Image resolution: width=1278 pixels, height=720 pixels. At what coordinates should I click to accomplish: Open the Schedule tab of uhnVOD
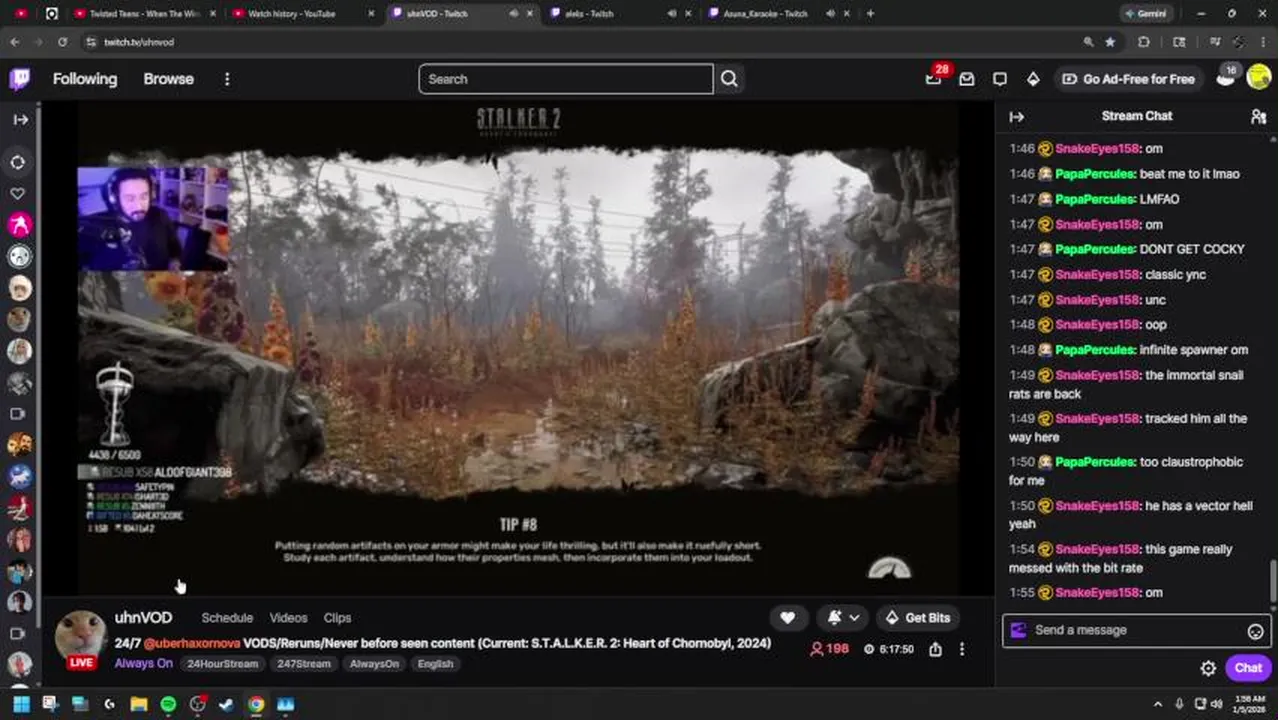[227, 618]
